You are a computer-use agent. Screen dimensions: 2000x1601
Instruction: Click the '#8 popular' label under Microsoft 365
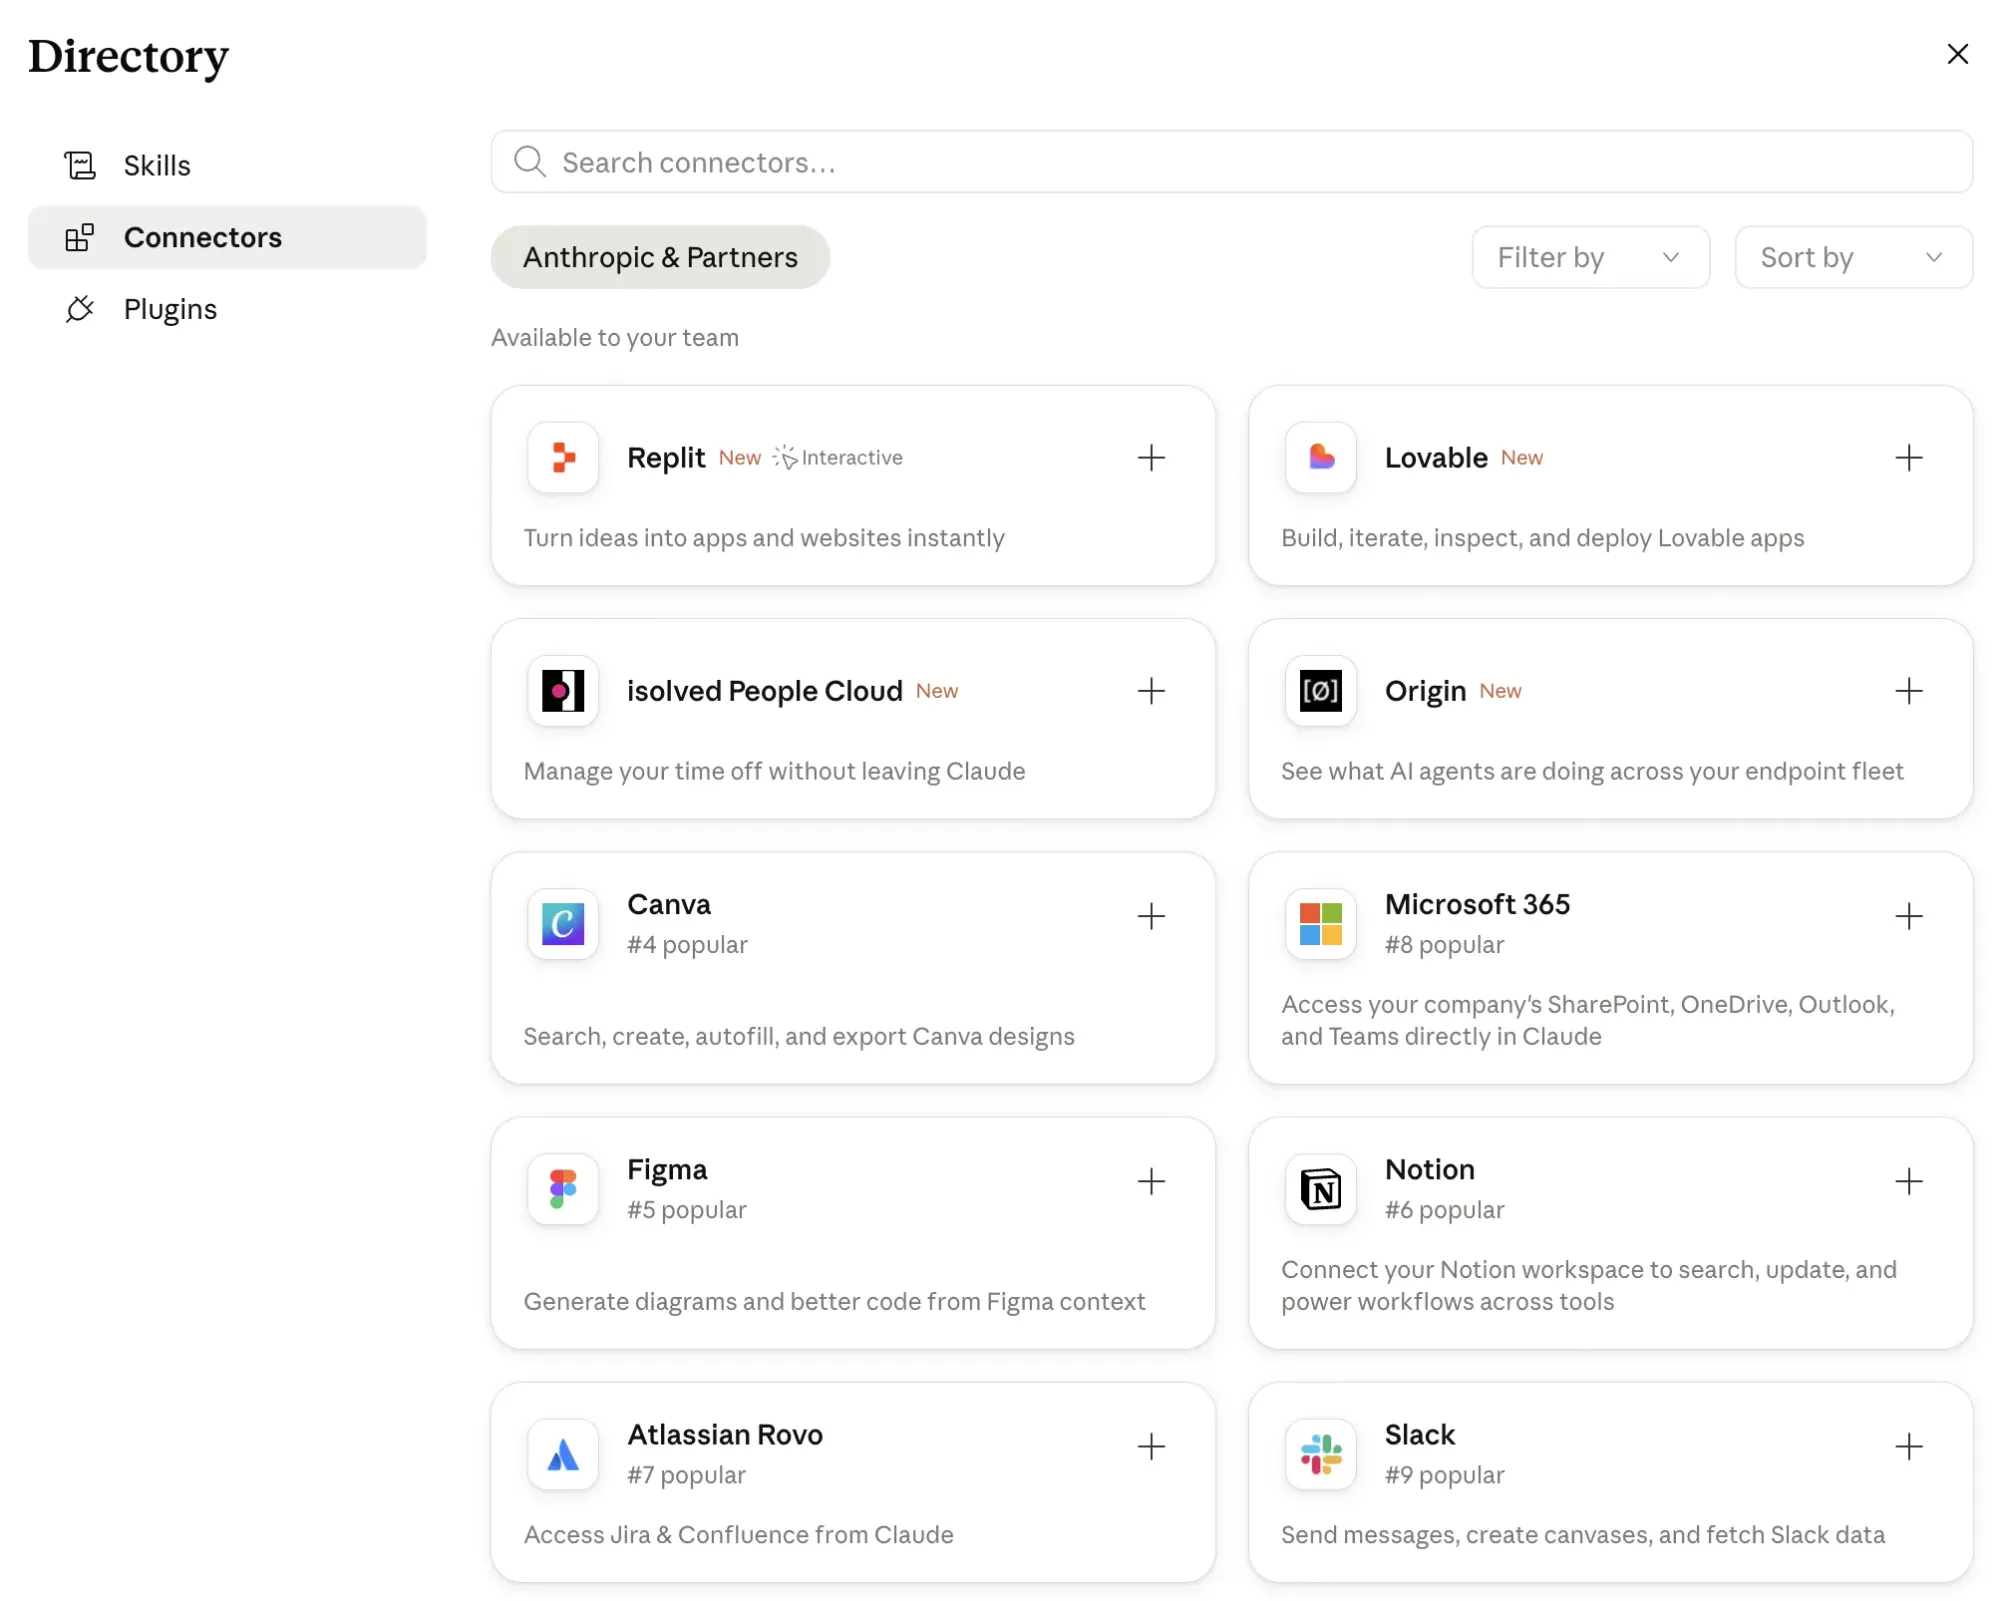click(1444, 944)
